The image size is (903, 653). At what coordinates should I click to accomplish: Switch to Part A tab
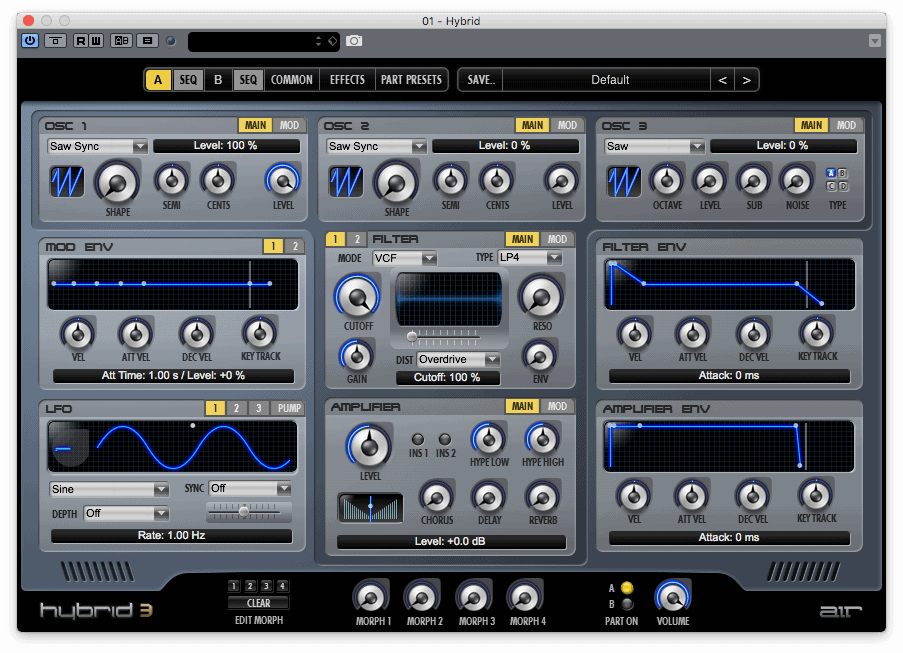[158, 80]
